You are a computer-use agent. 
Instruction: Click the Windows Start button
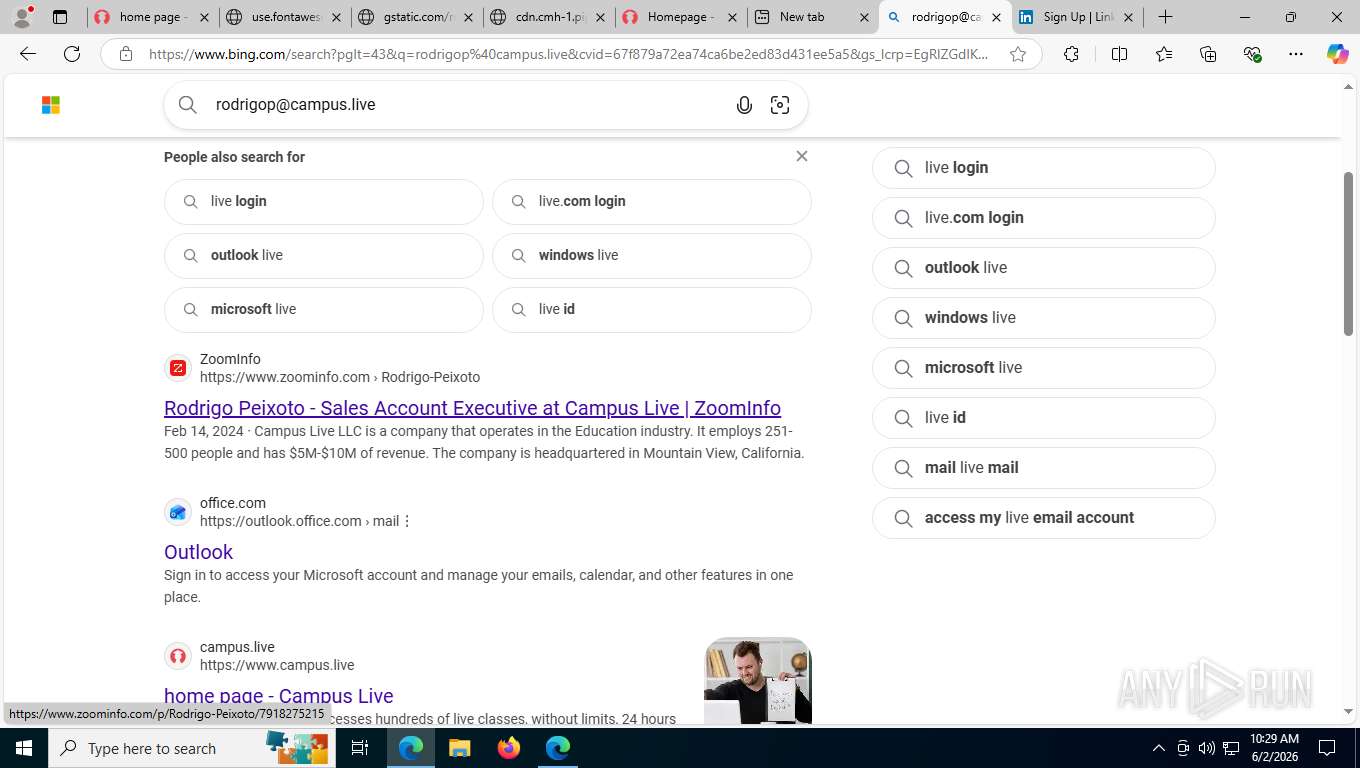(23, 748)
